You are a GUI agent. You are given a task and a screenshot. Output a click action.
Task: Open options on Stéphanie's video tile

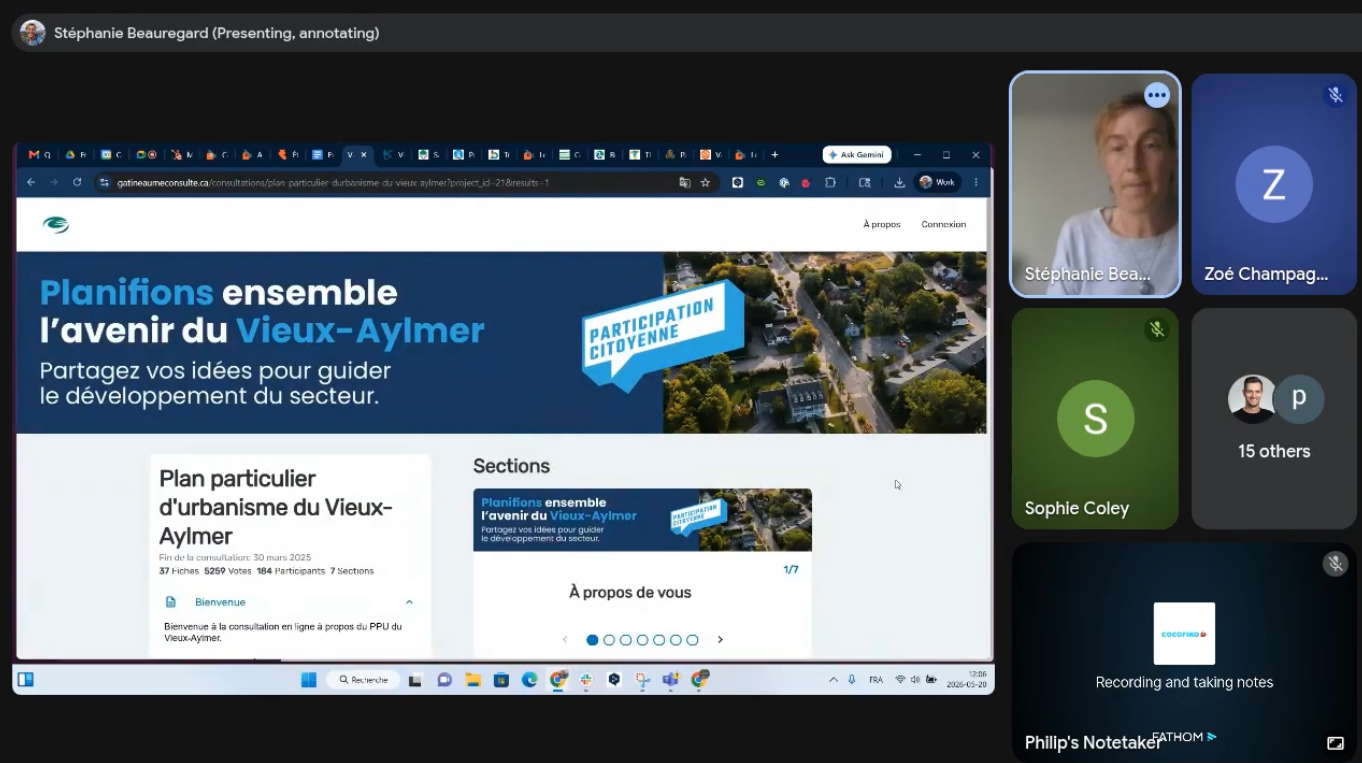1157,95
